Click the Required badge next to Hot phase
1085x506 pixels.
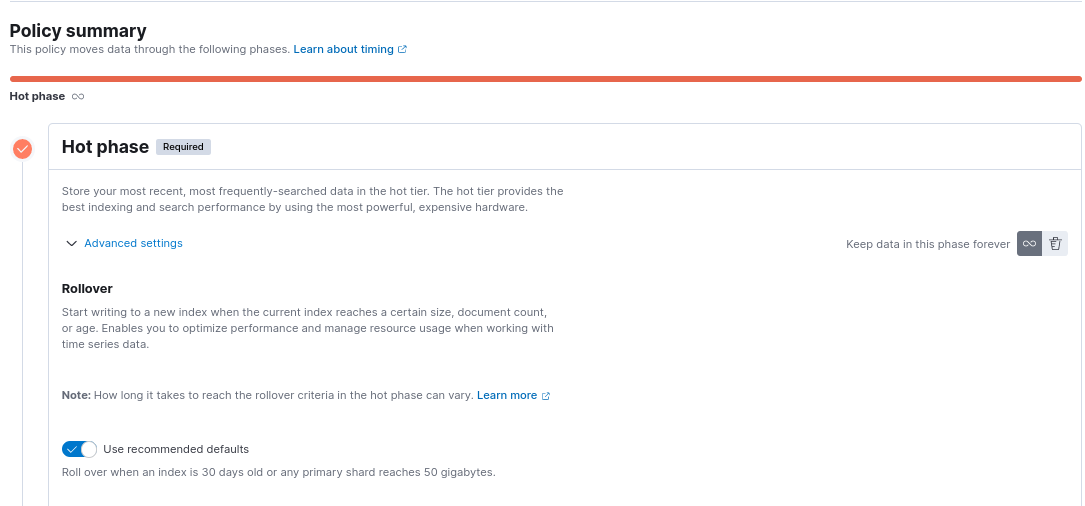183,147
